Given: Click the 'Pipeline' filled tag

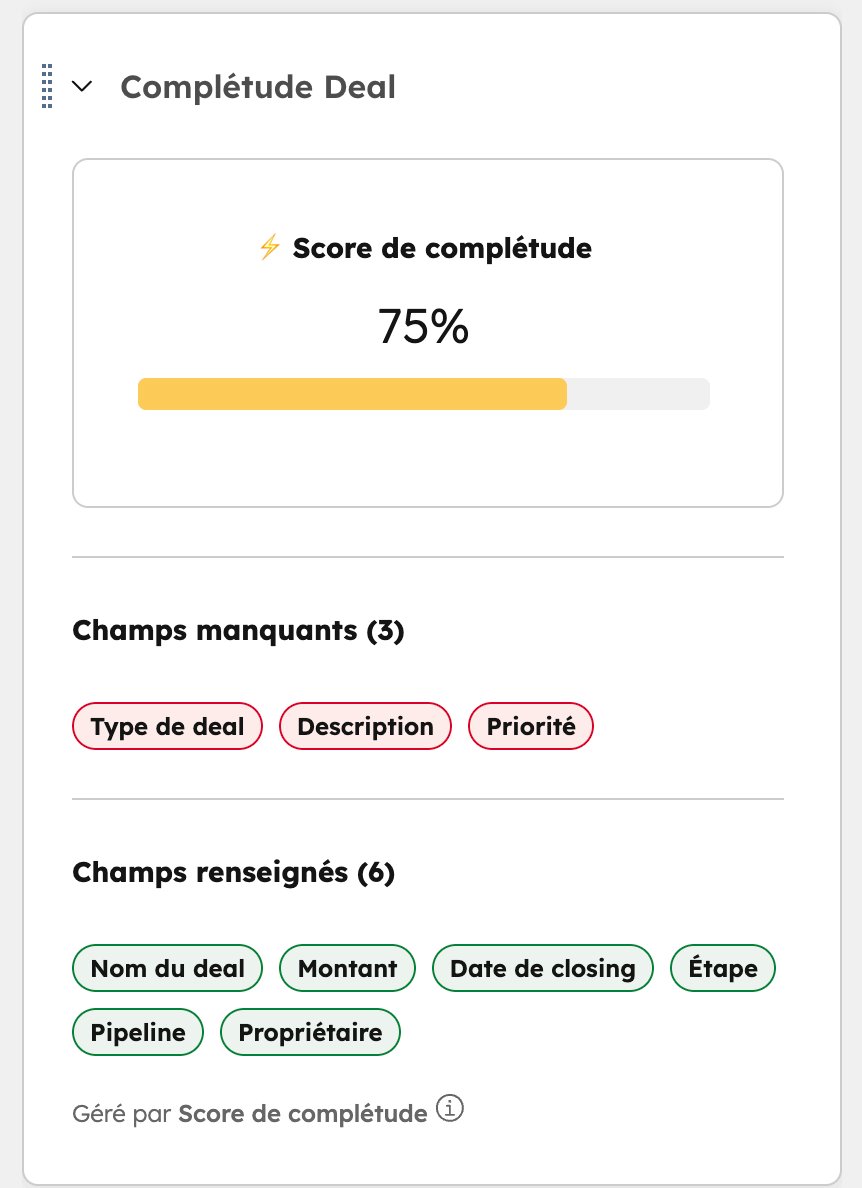Looking at the screenshot, I should (138, 1032).
